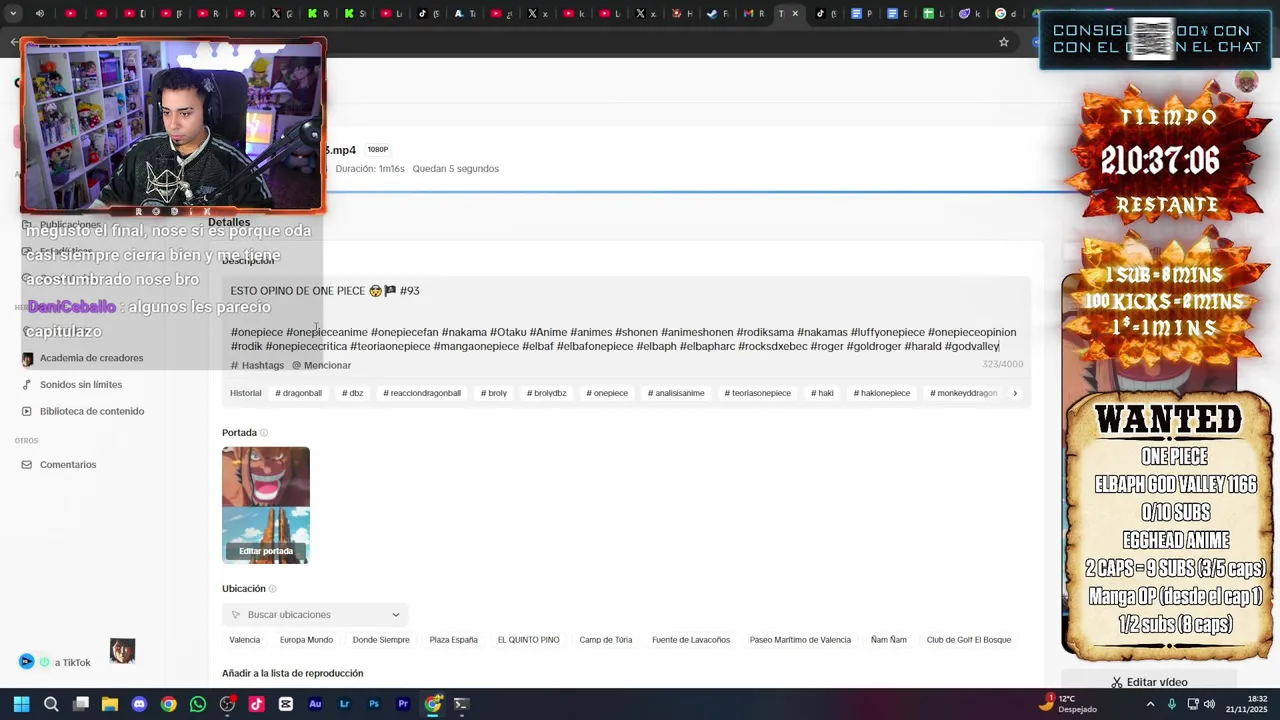Add the # dragonball hashtag suggestion
The image size is (1280, 720).
[298, 393]
